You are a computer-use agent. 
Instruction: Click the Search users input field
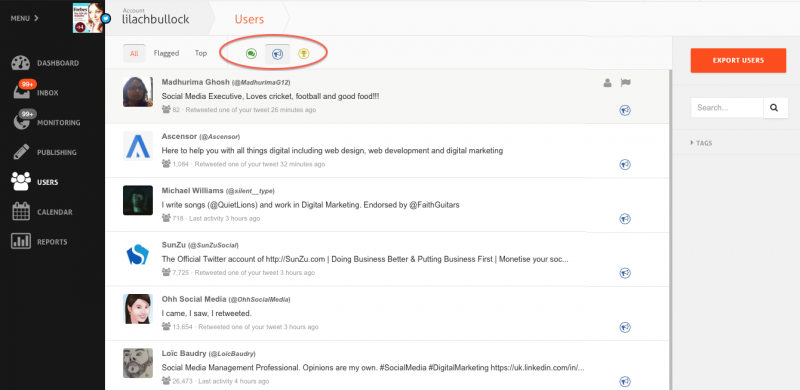pos(727,108)
